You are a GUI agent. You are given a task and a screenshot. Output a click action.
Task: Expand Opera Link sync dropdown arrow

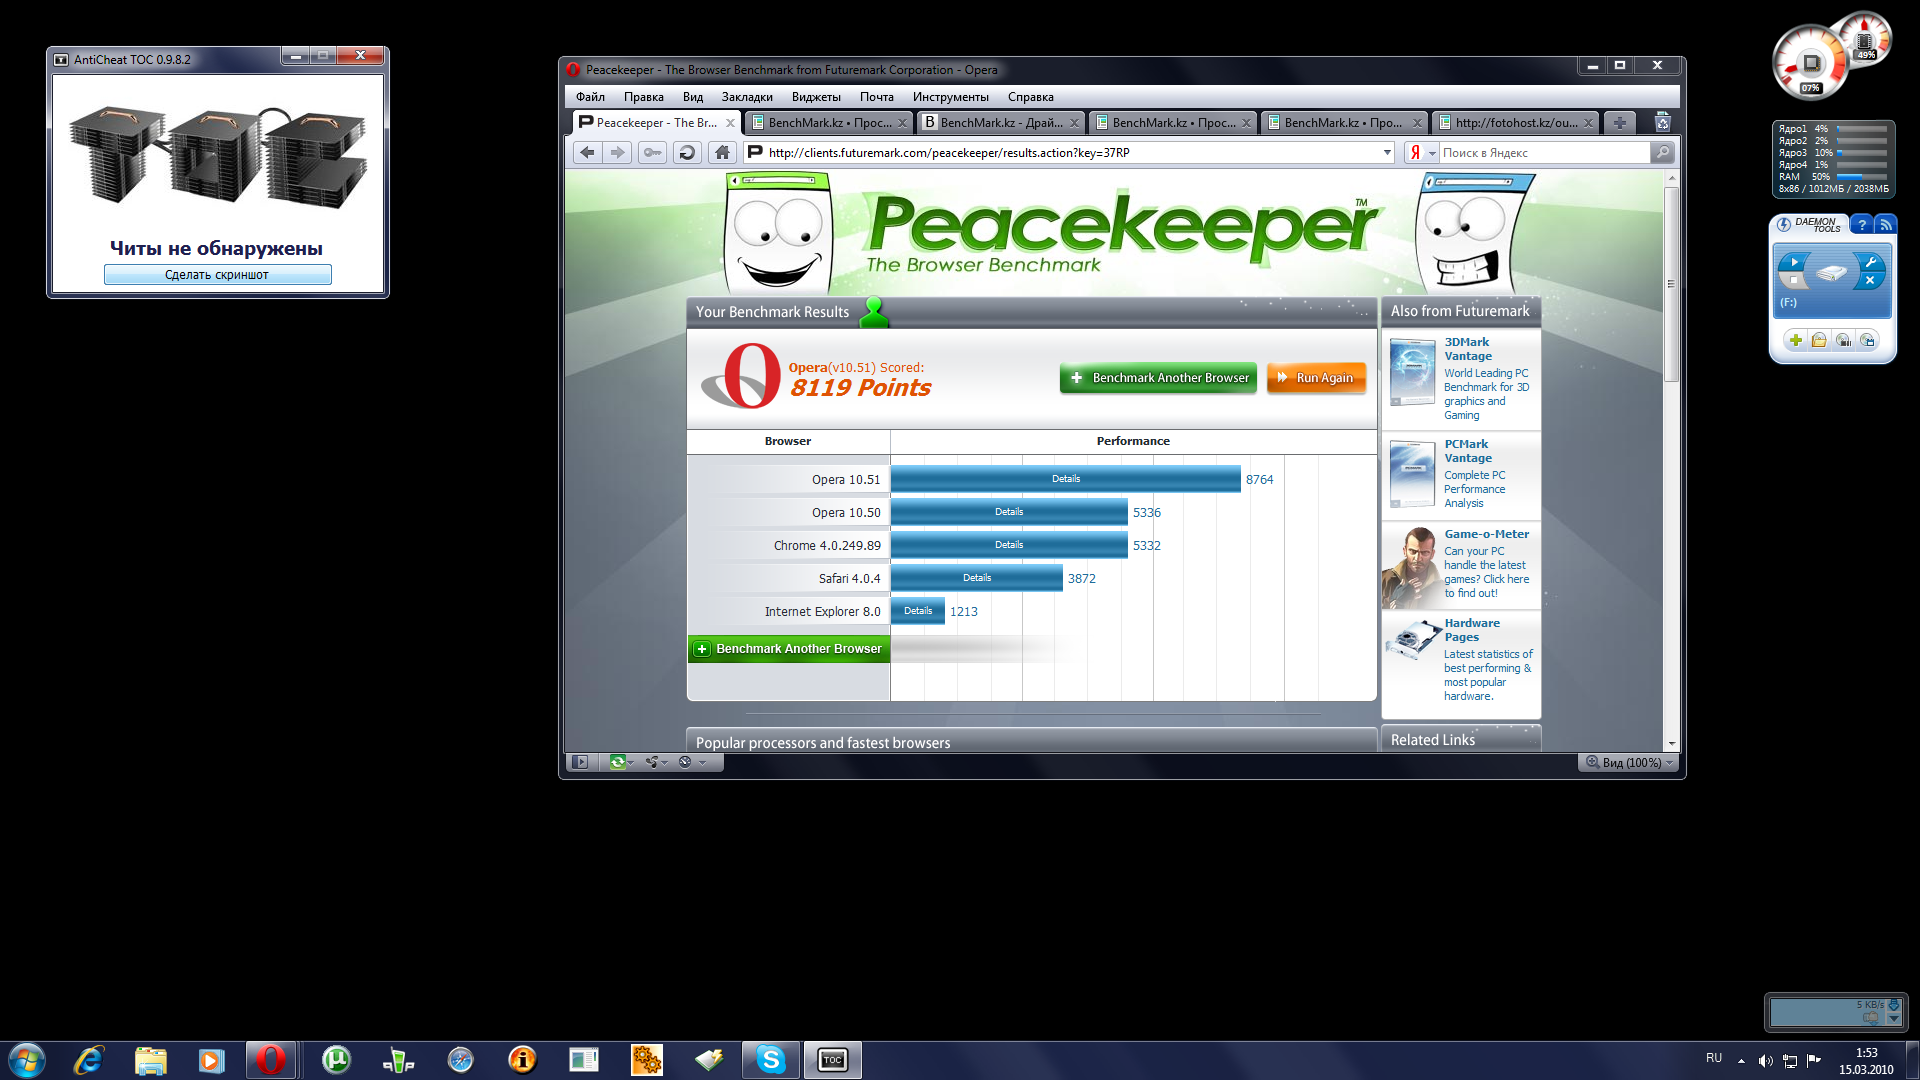pos(630,763)
